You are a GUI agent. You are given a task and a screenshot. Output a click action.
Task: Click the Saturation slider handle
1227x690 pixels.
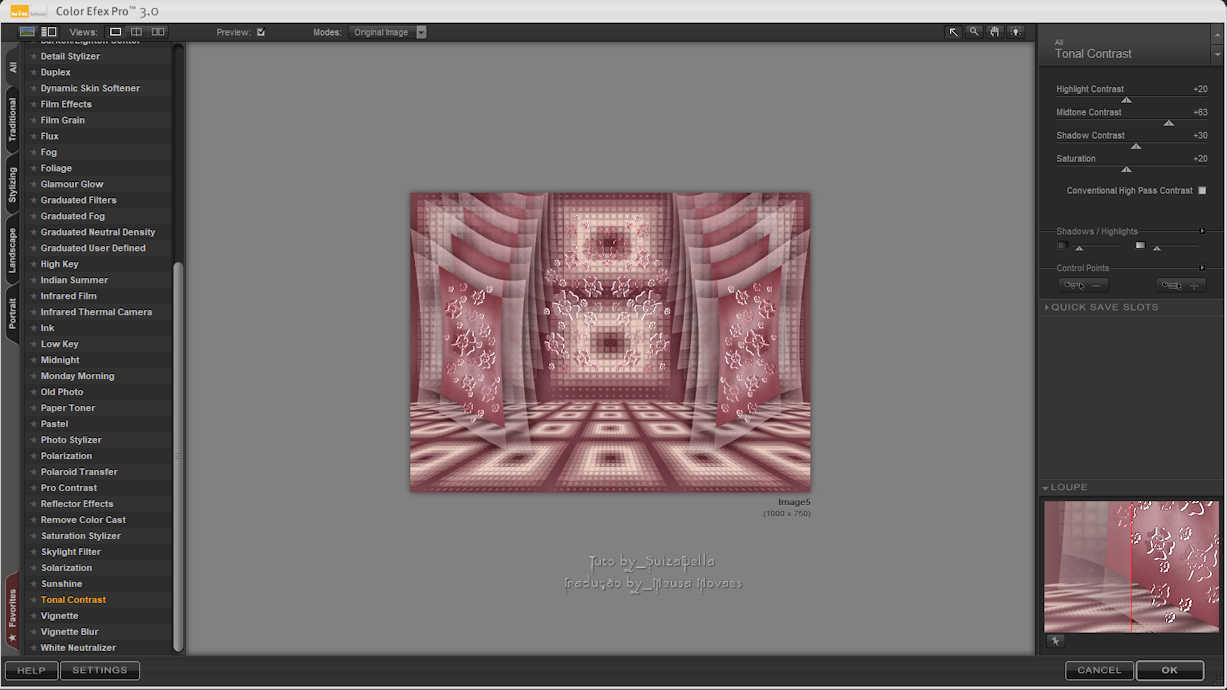[x=1126, y=169]
